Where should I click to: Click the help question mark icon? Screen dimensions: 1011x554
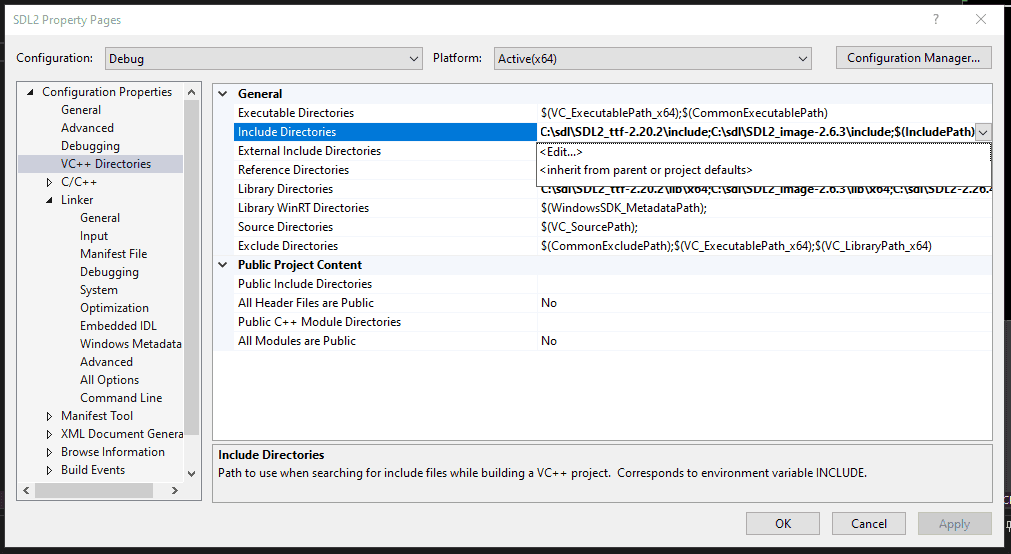[x=936, y=20]
